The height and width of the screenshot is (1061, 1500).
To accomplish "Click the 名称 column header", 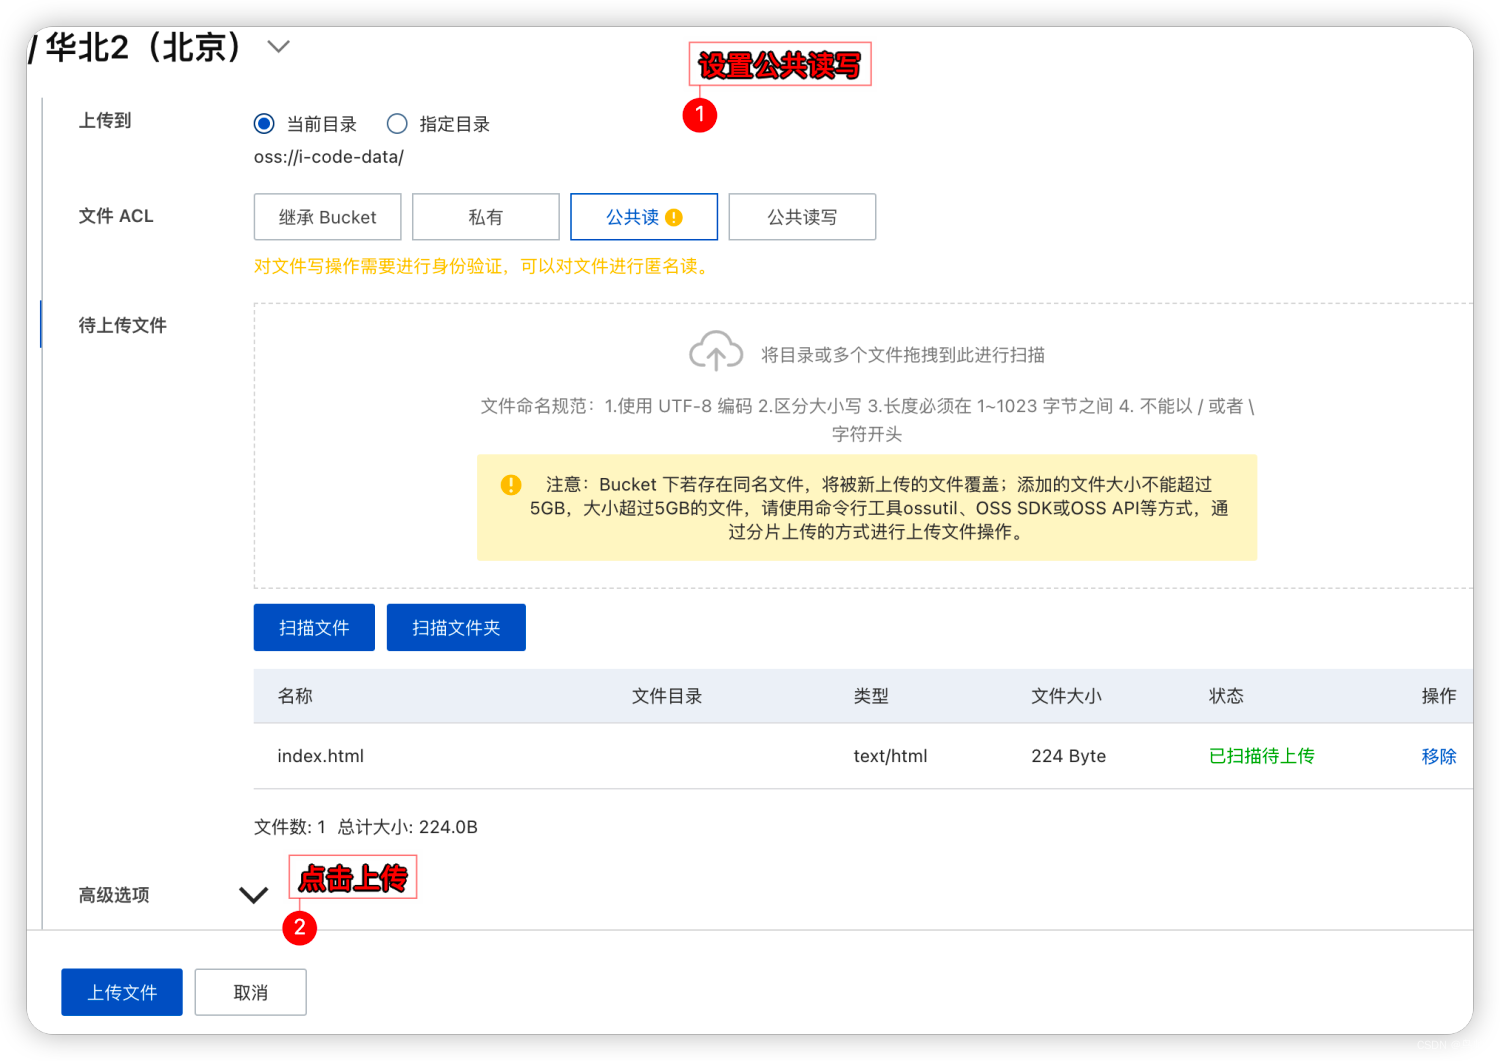I will 295,696.
